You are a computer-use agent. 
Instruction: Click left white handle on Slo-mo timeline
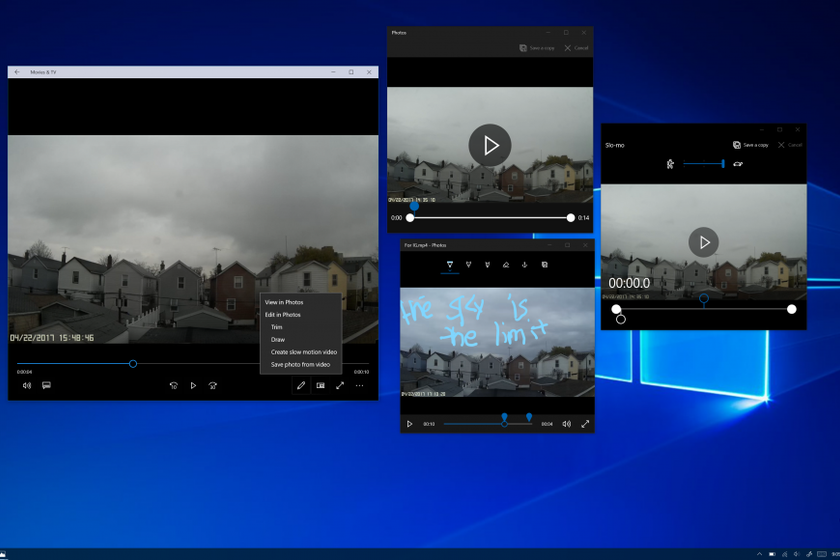pos(617,309)
